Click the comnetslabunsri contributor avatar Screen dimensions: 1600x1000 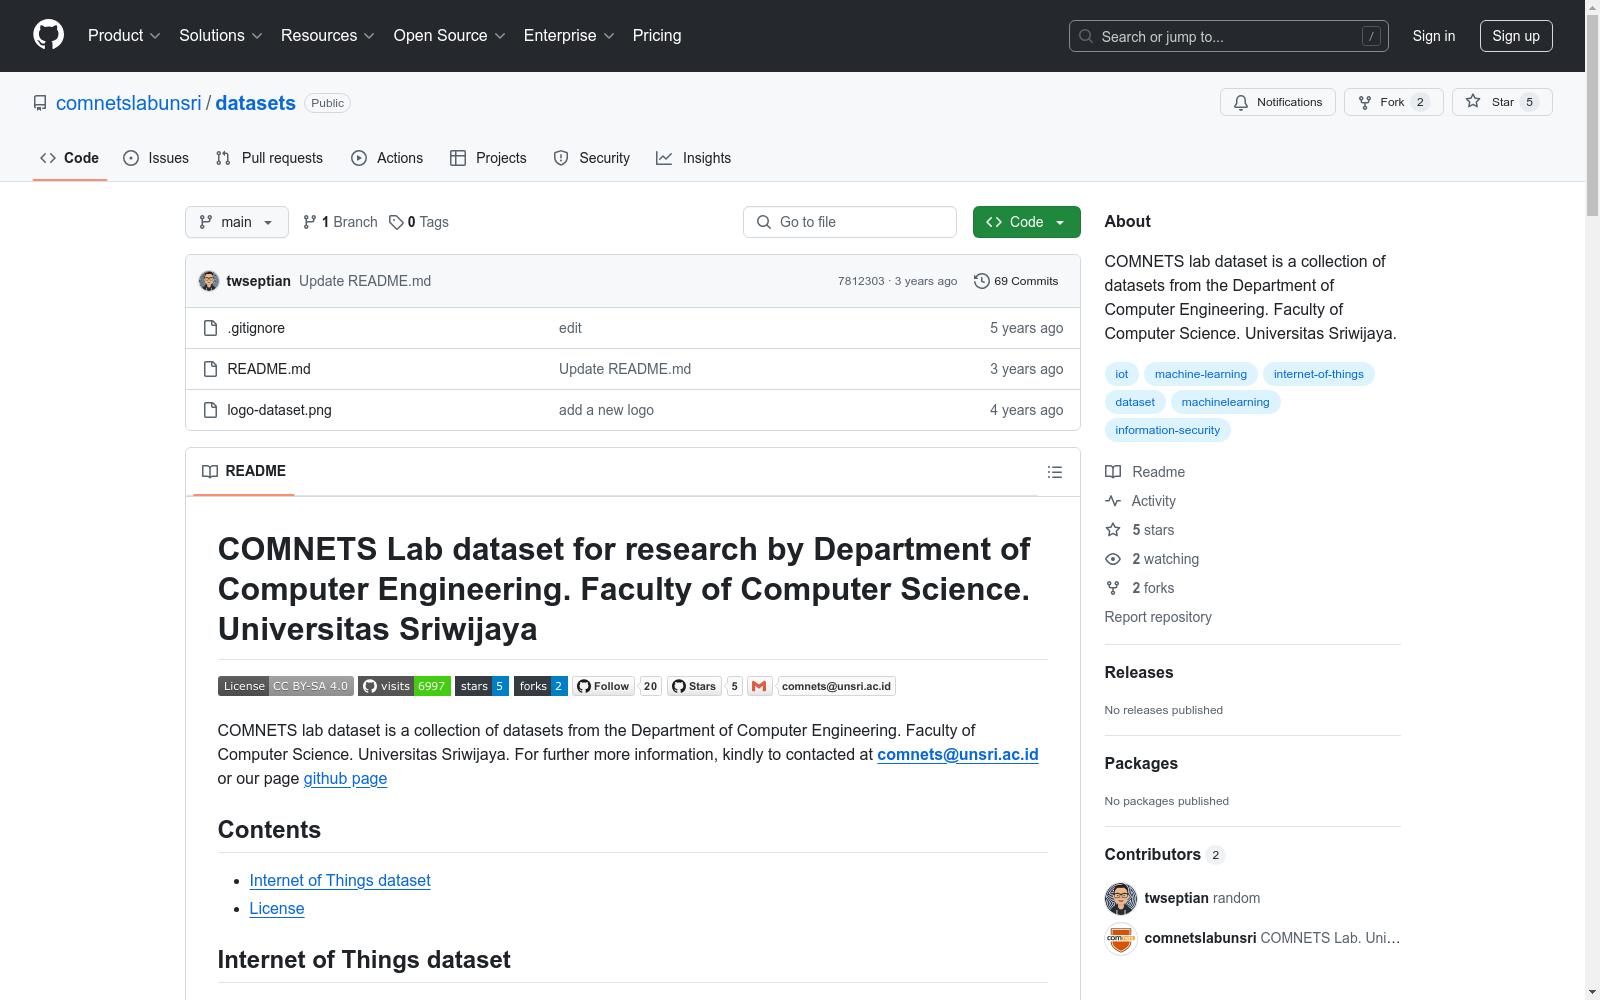click(1121, 938)
